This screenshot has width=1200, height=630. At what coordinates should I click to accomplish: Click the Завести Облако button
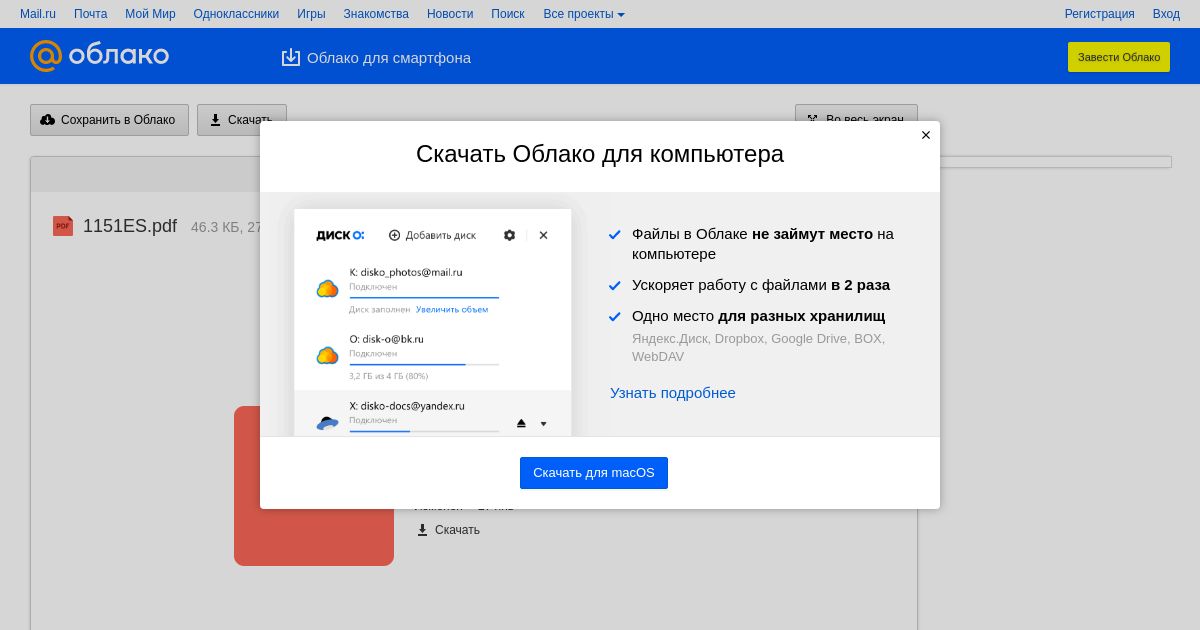1119,57
